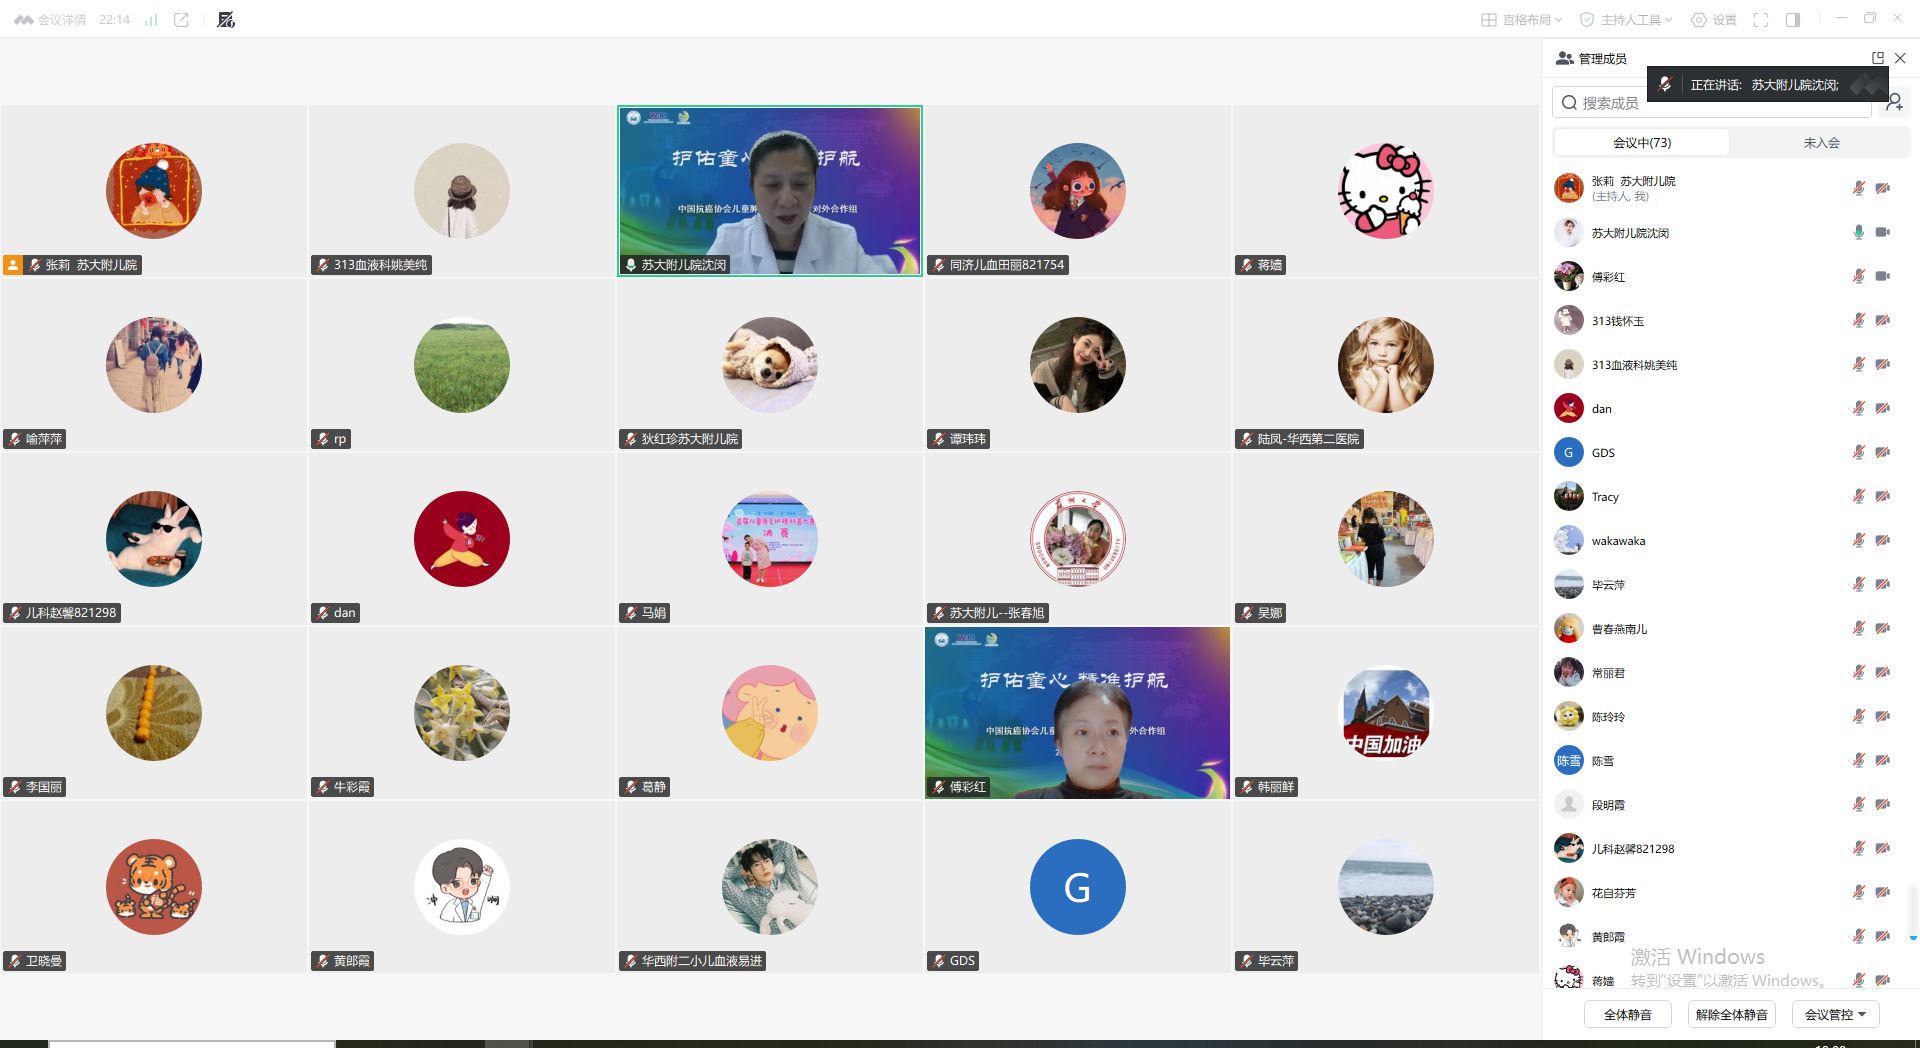Image resolution: width=1920 pixels, height=1048 pixels.
Task: Mute microphone of 苏大附儿院沈闵 in member list
Action: (1858, 233)
